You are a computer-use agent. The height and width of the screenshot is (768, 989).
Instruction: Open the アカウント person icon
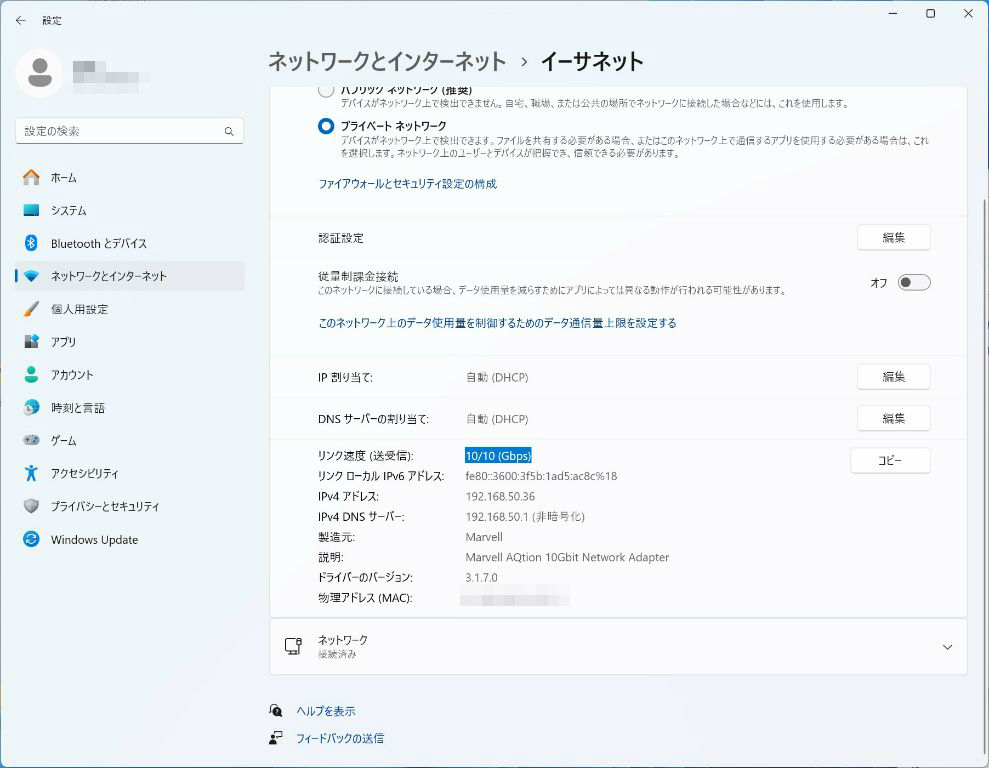click(x=32, y=375)
